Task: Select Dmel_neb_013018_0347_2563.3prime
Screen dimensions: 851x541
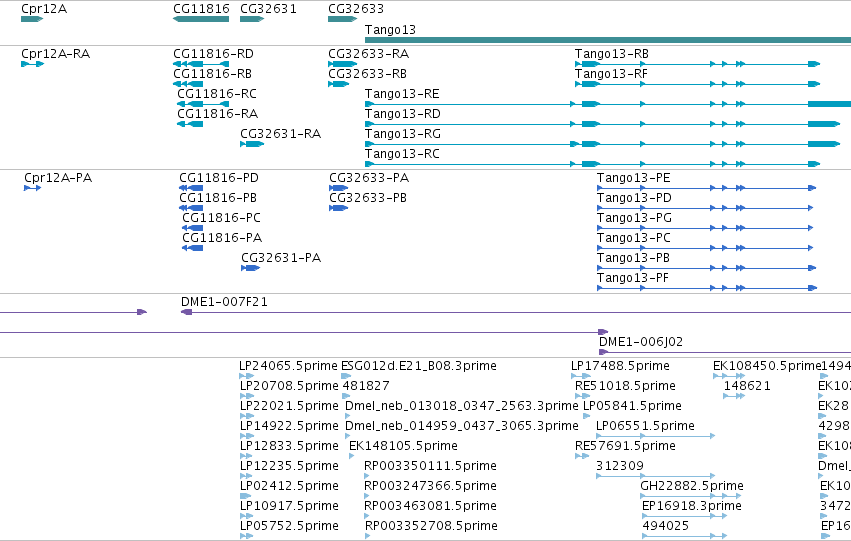Action: tap(461, 406)
